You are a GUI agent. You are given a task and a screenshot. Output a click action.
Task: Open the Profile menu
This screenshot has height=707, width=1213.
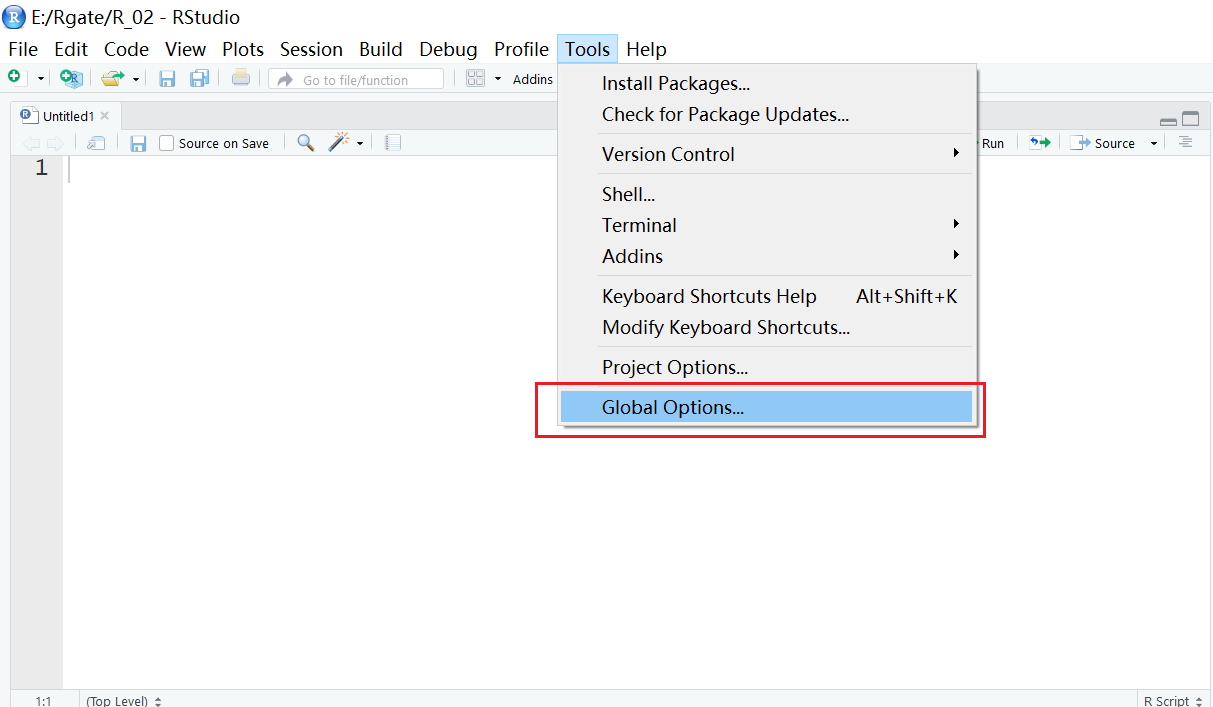pyautogui.click(x=521, y=49)
